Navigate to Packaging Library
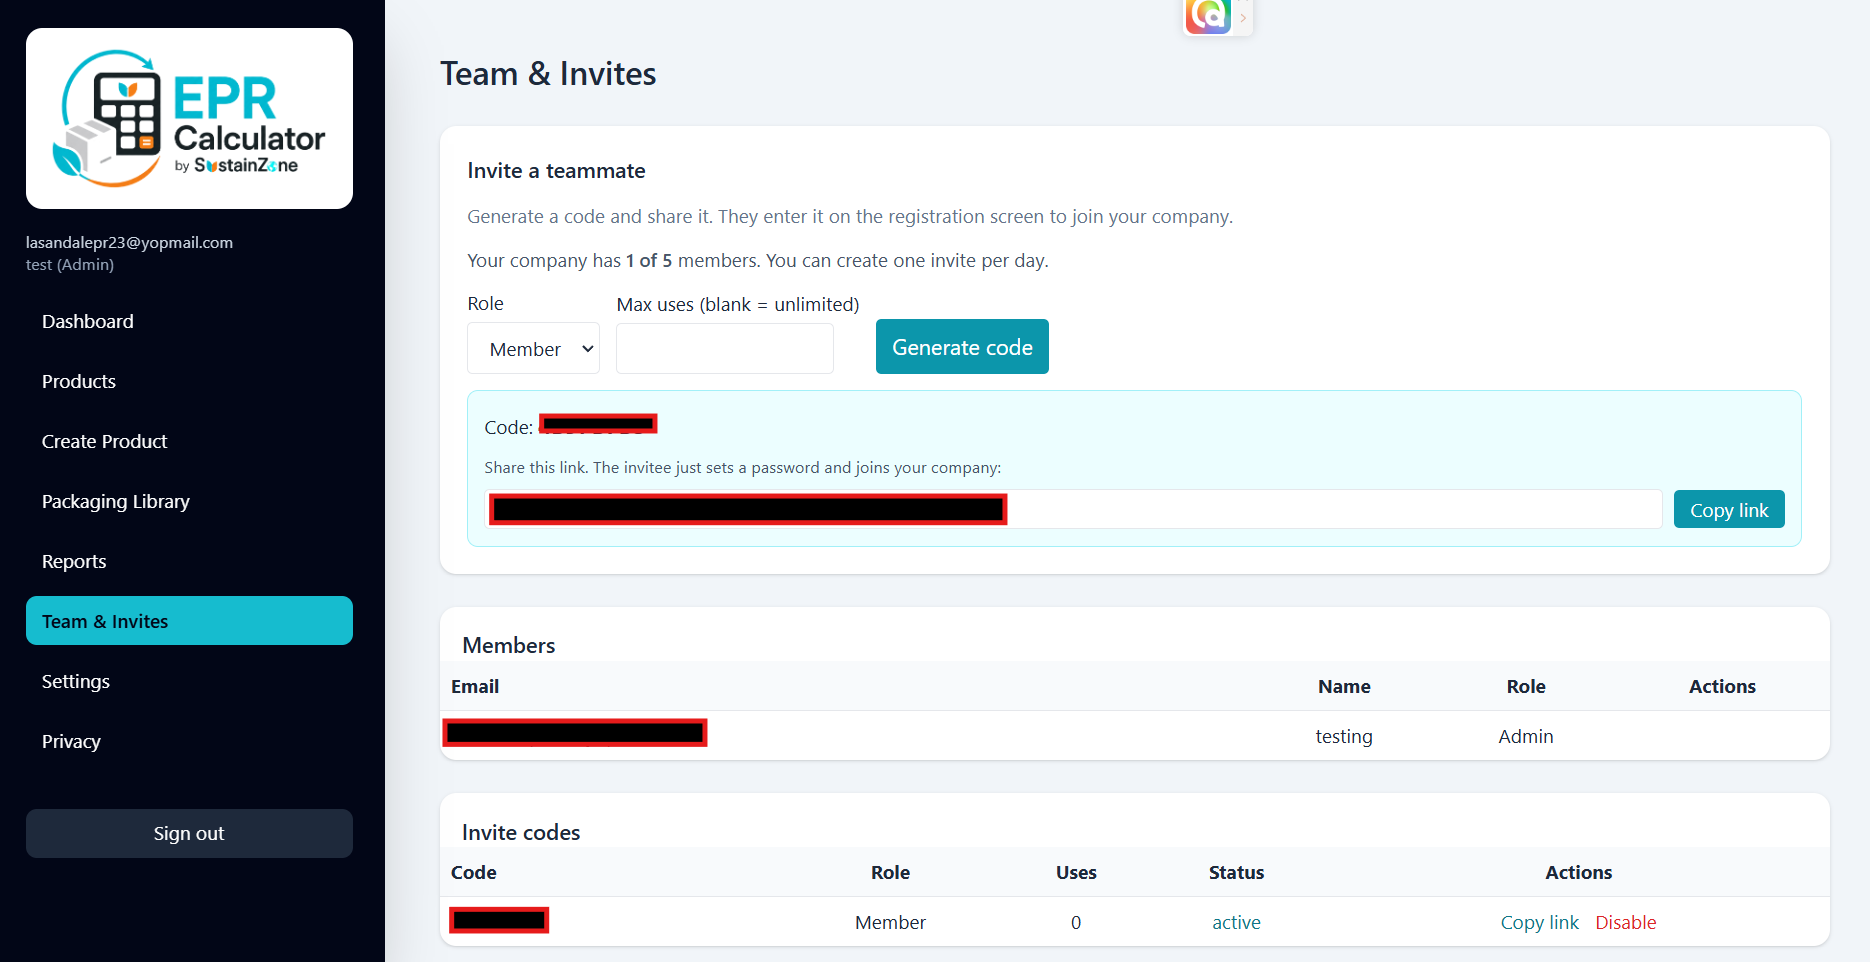Image resolution: width=1870 pixels, height=962 pixels. coord(116,501)
